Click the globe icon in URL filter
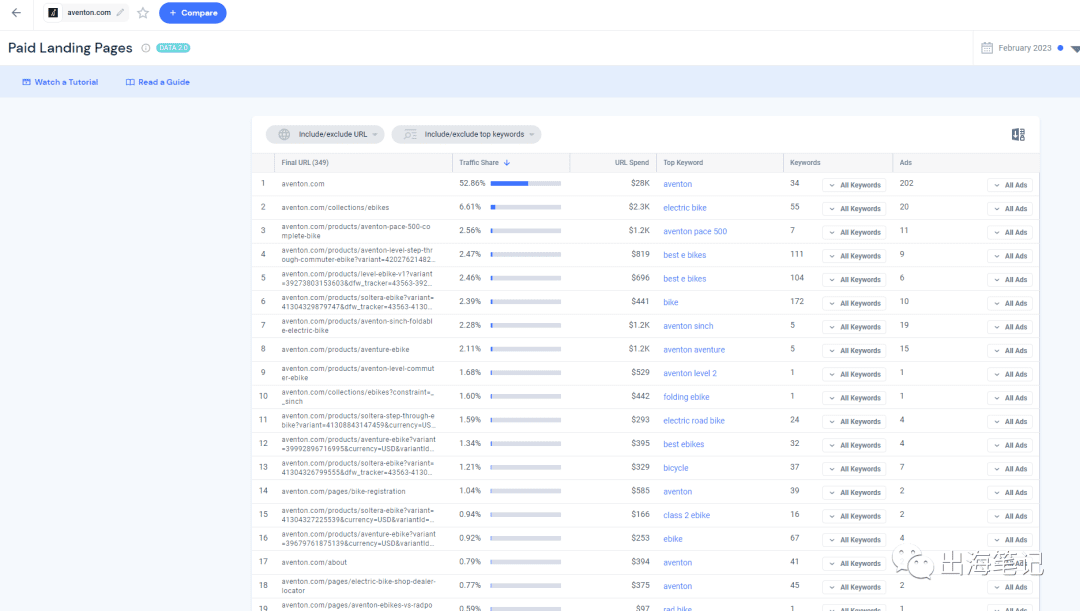Screen dimensions: 1080x611 (284, 134)
